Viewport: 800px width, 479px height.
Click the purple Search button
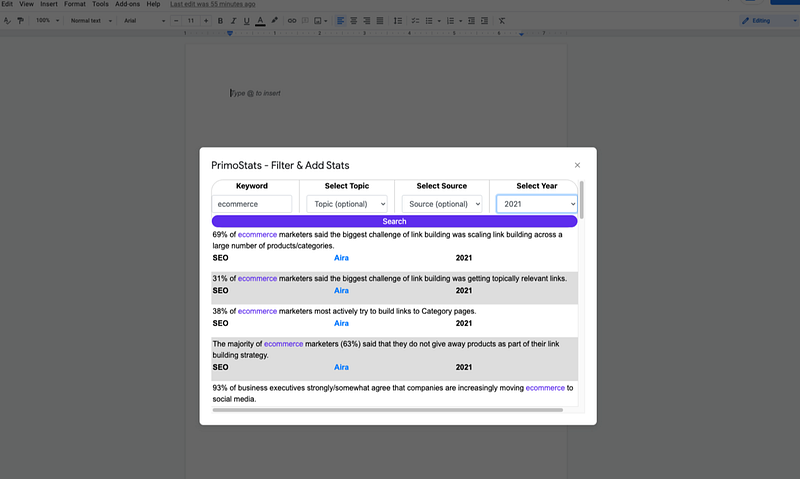click(394, 221)
